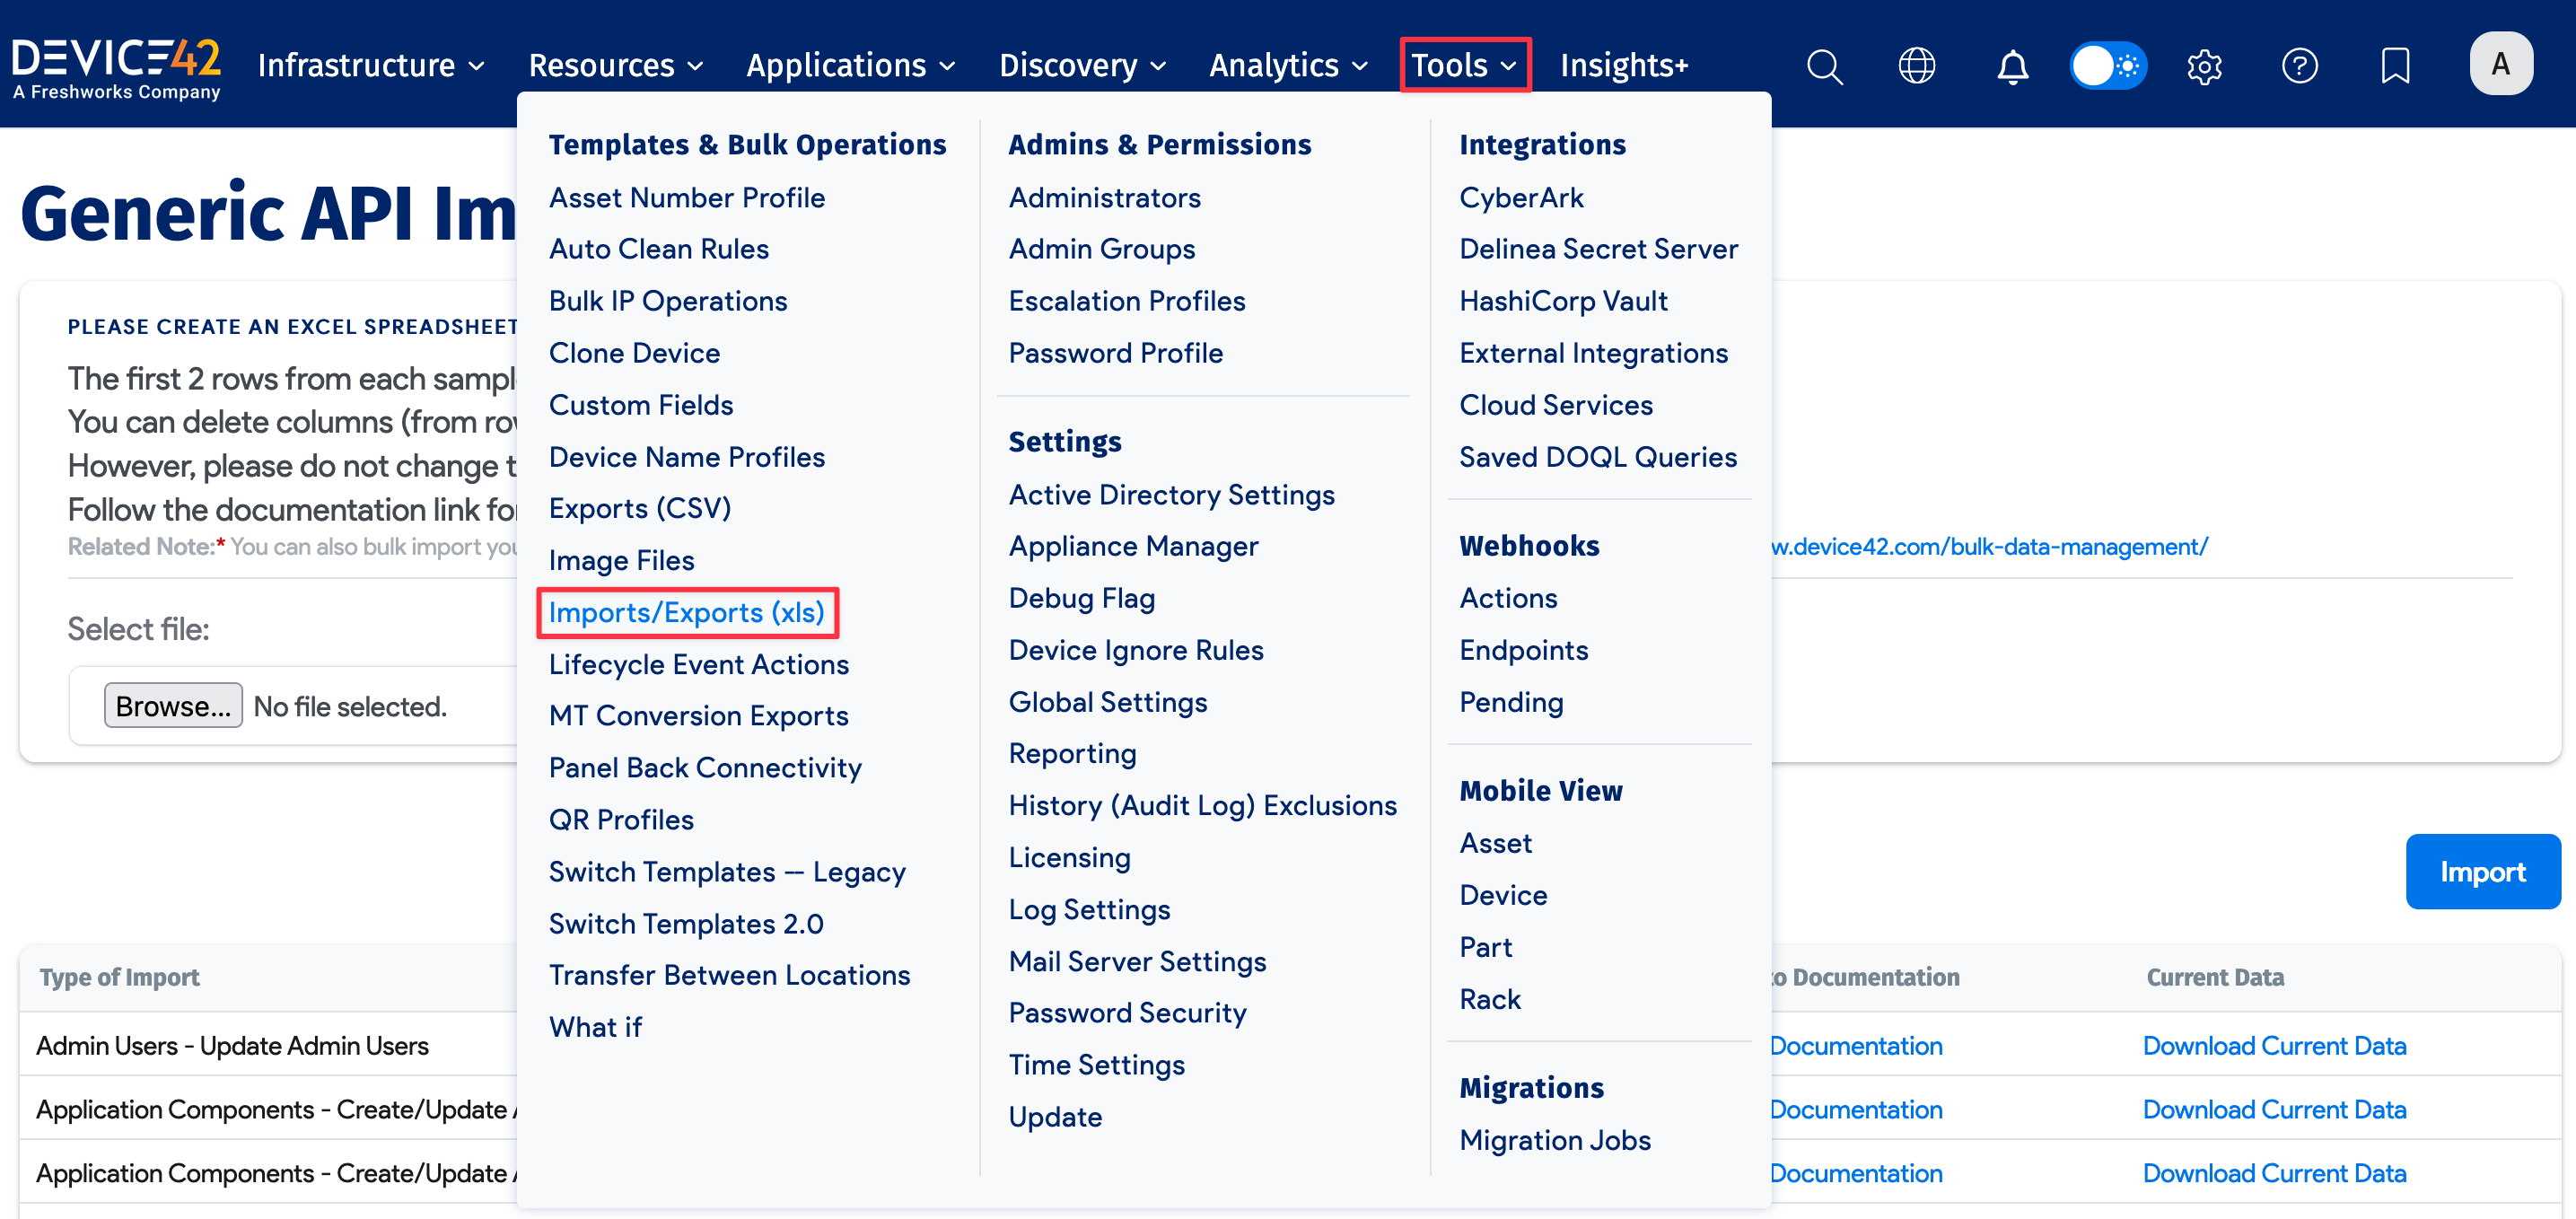Image resolution: width=2576 pixels, height=1219 pixels.
Task: Click the blue Import button
Action: tap(2481, 872)
